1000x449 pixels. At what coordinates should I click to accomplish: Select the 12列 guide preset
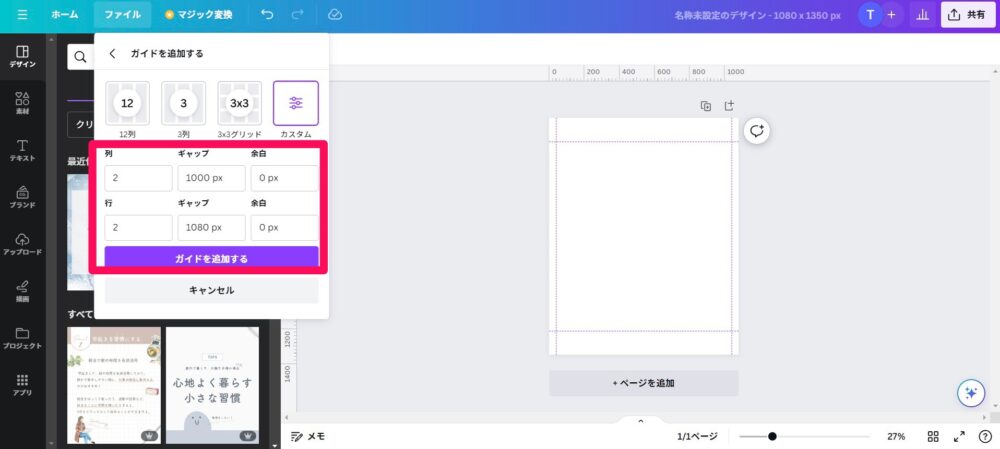(127, 104)
